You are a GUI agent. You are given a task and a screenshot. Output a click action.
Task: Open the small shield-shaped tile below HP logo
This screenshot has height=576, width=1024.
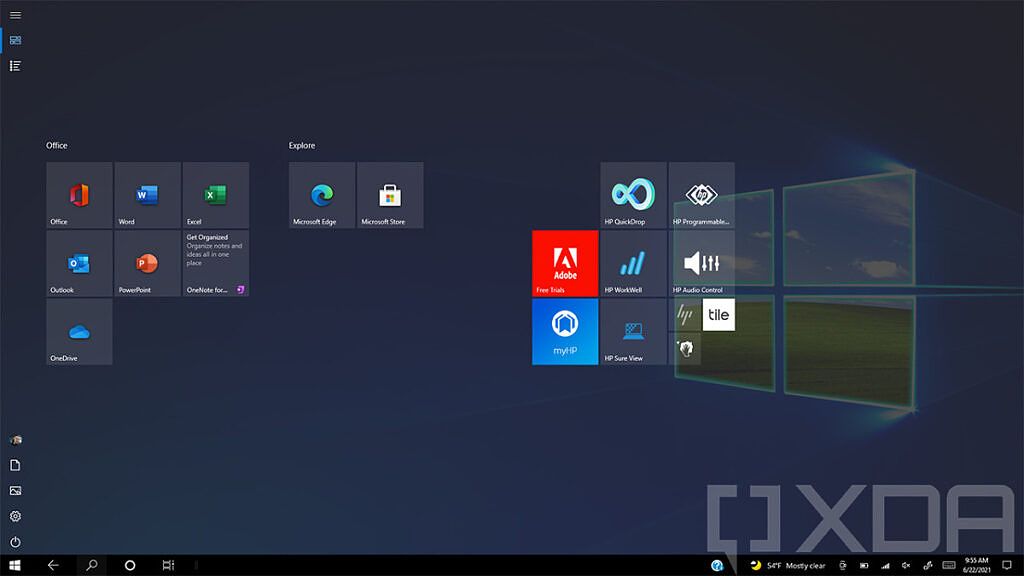(x=684, y=349)
